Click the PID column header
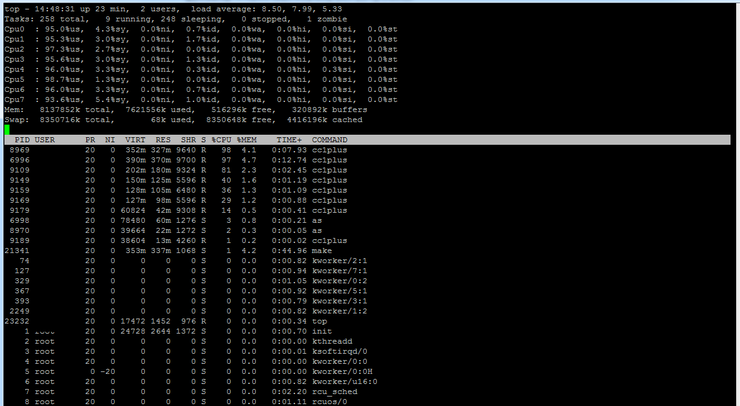The width and height of the screenshot is (740, 406). click(x=22, y=140)
